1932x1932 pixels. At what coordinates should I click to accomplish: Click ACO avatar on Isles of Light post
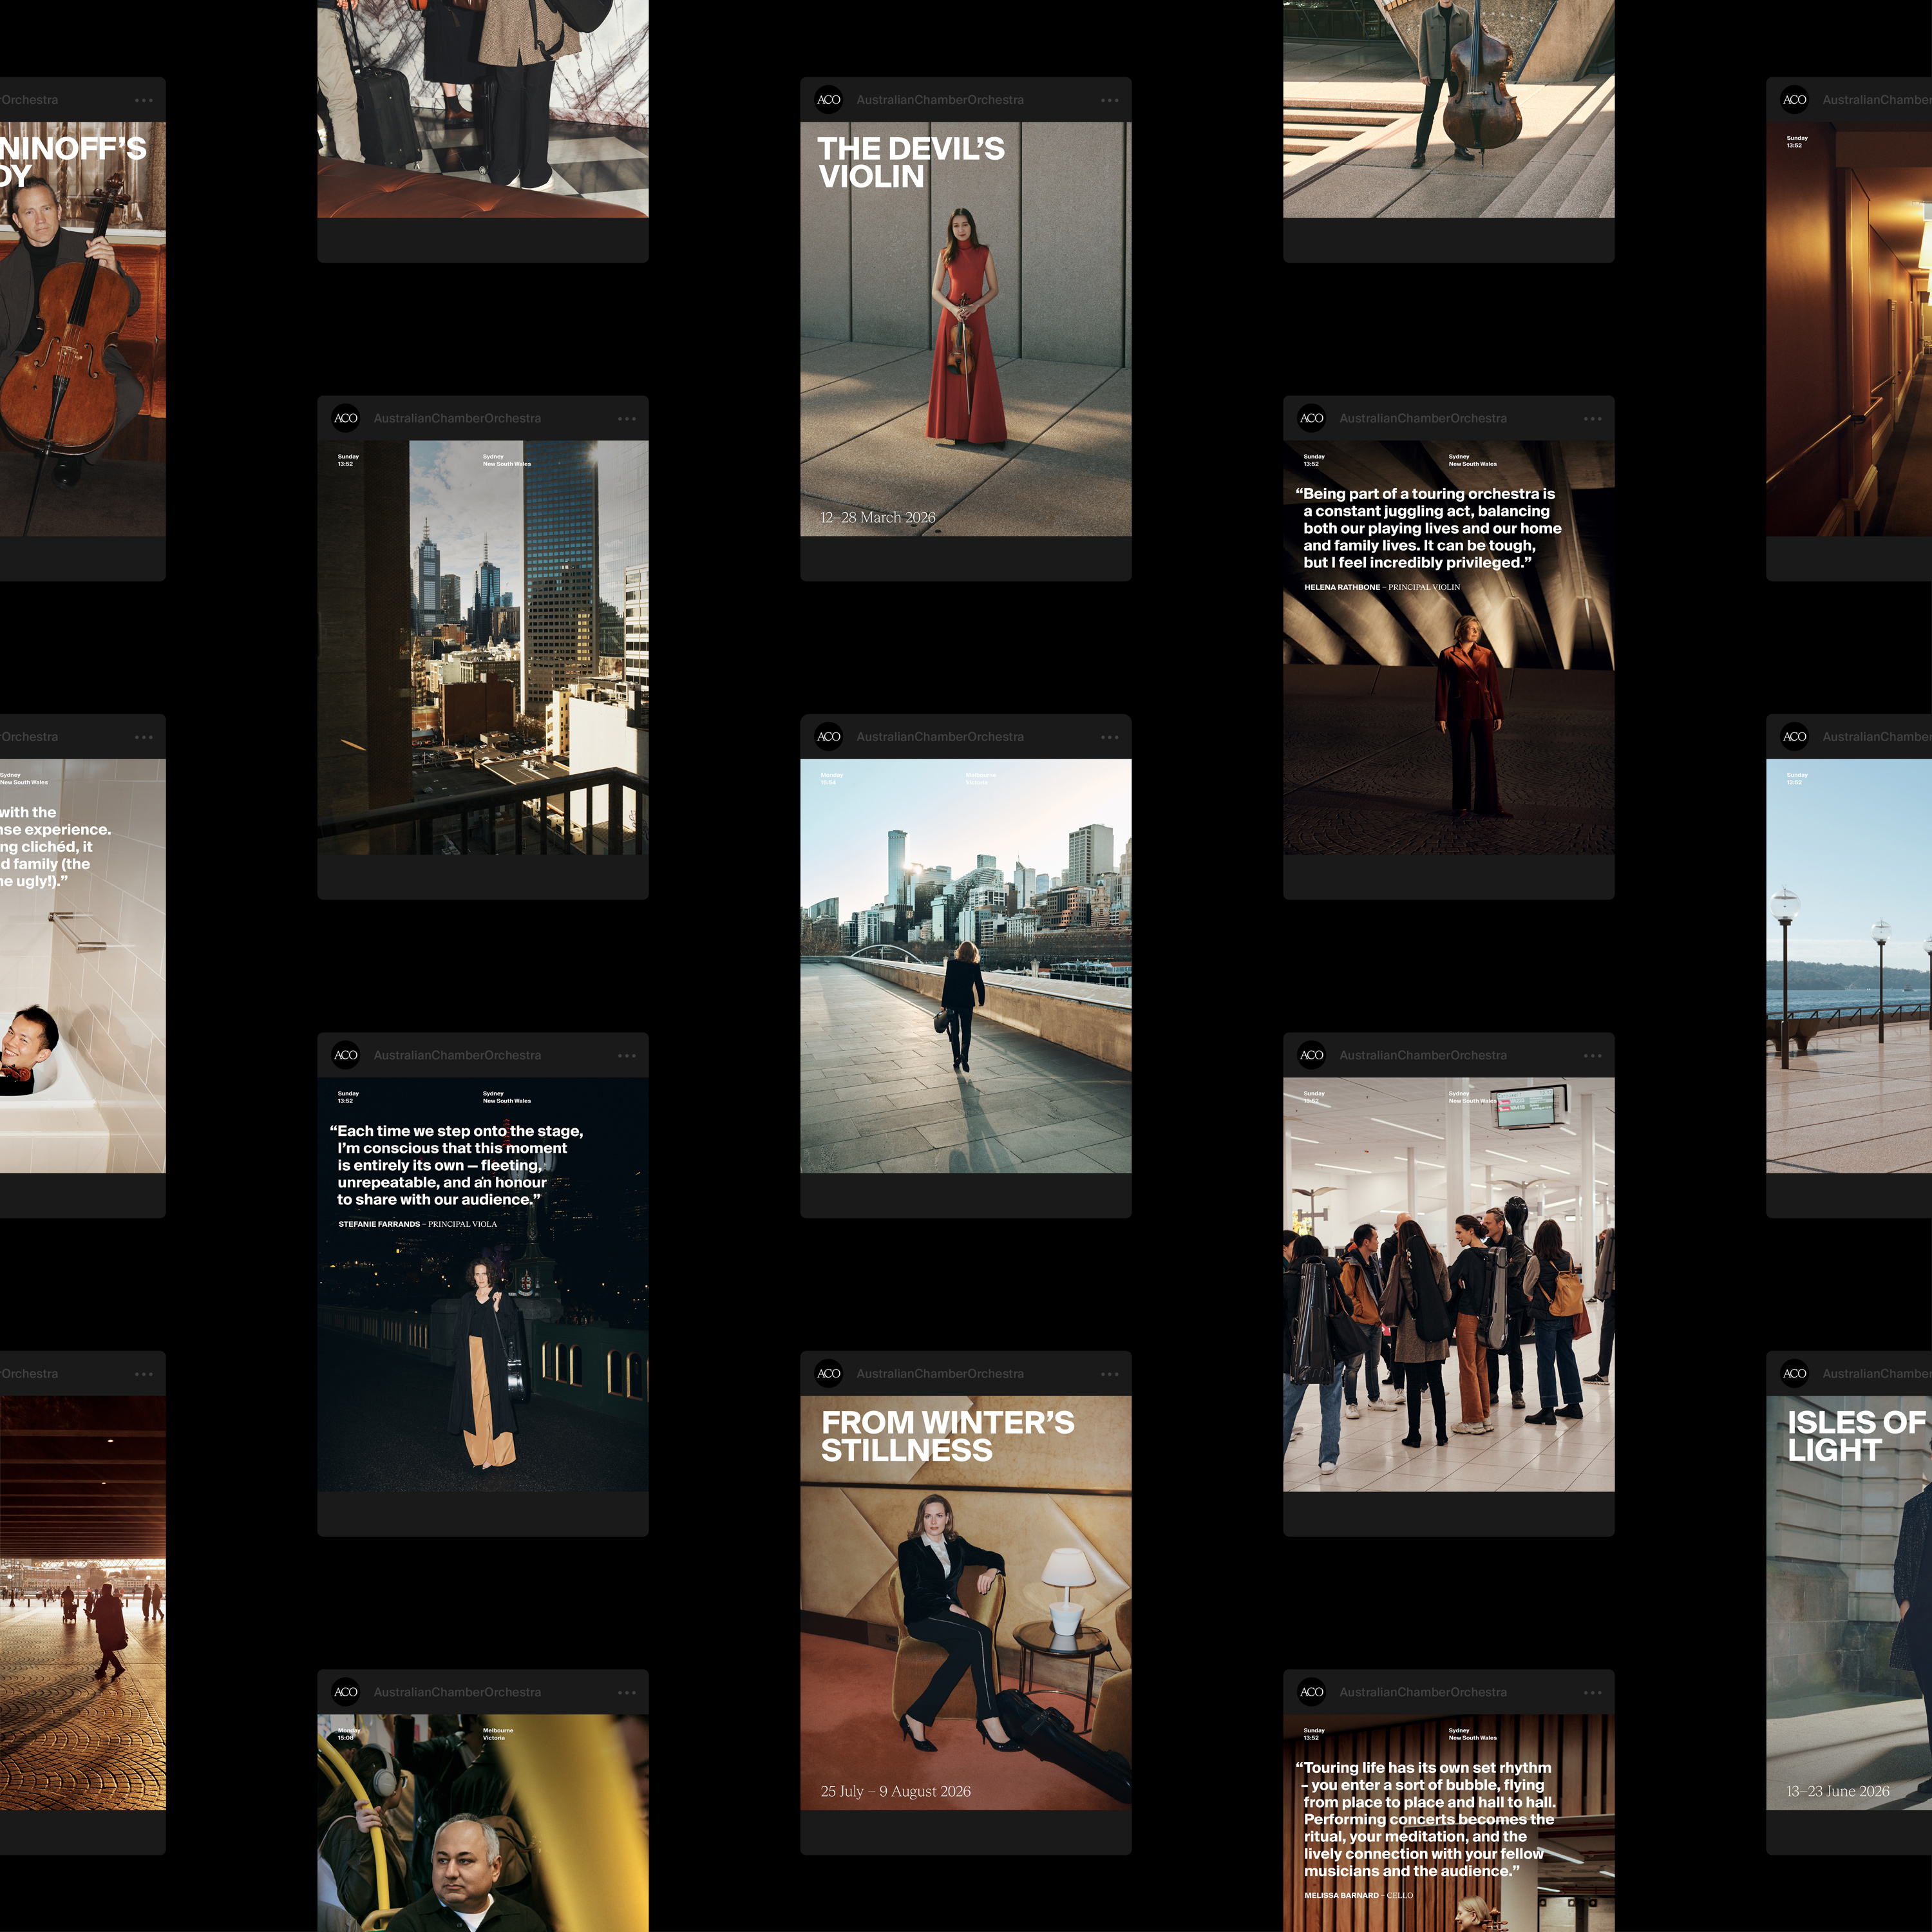(x=1794, y=1373)
